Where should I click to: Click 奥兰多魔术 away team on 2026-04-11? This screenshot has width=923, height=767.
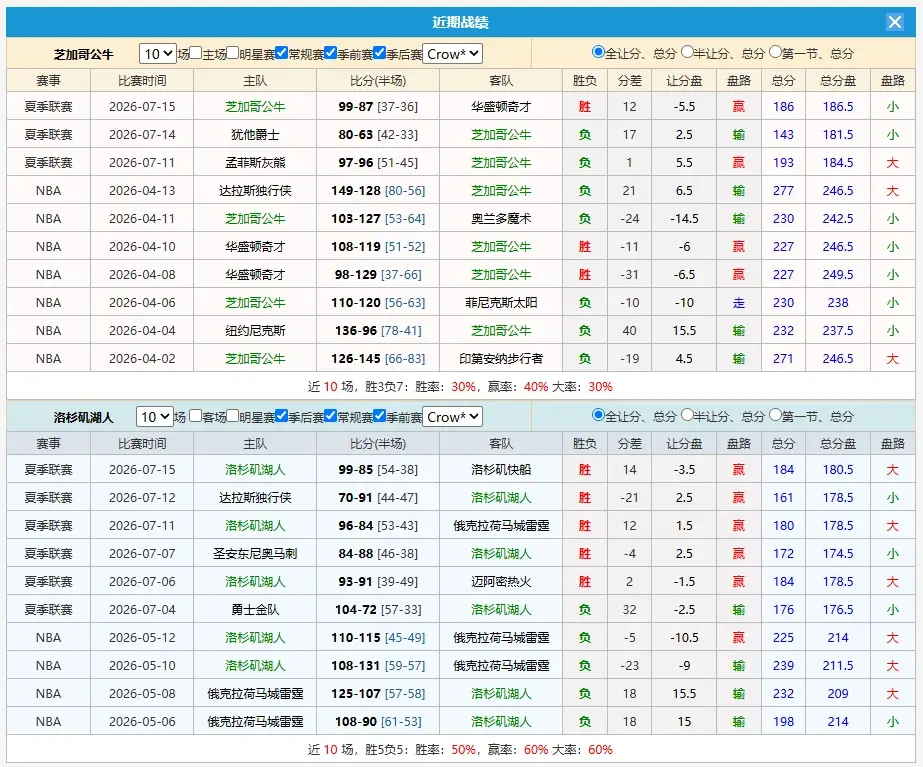(x=501, y=218)
